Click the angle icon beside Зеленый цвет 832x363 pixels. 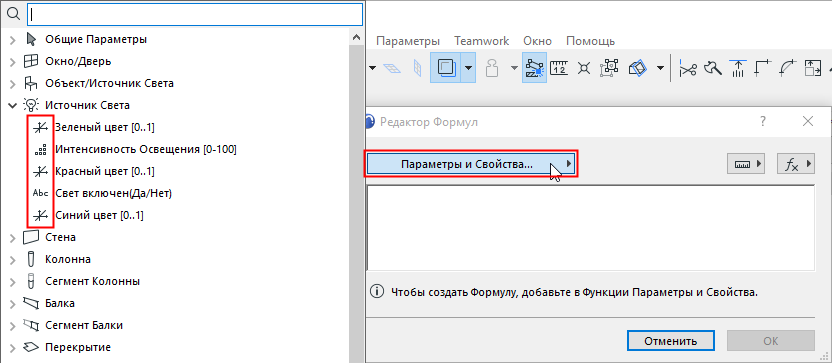tap(40, 127)
